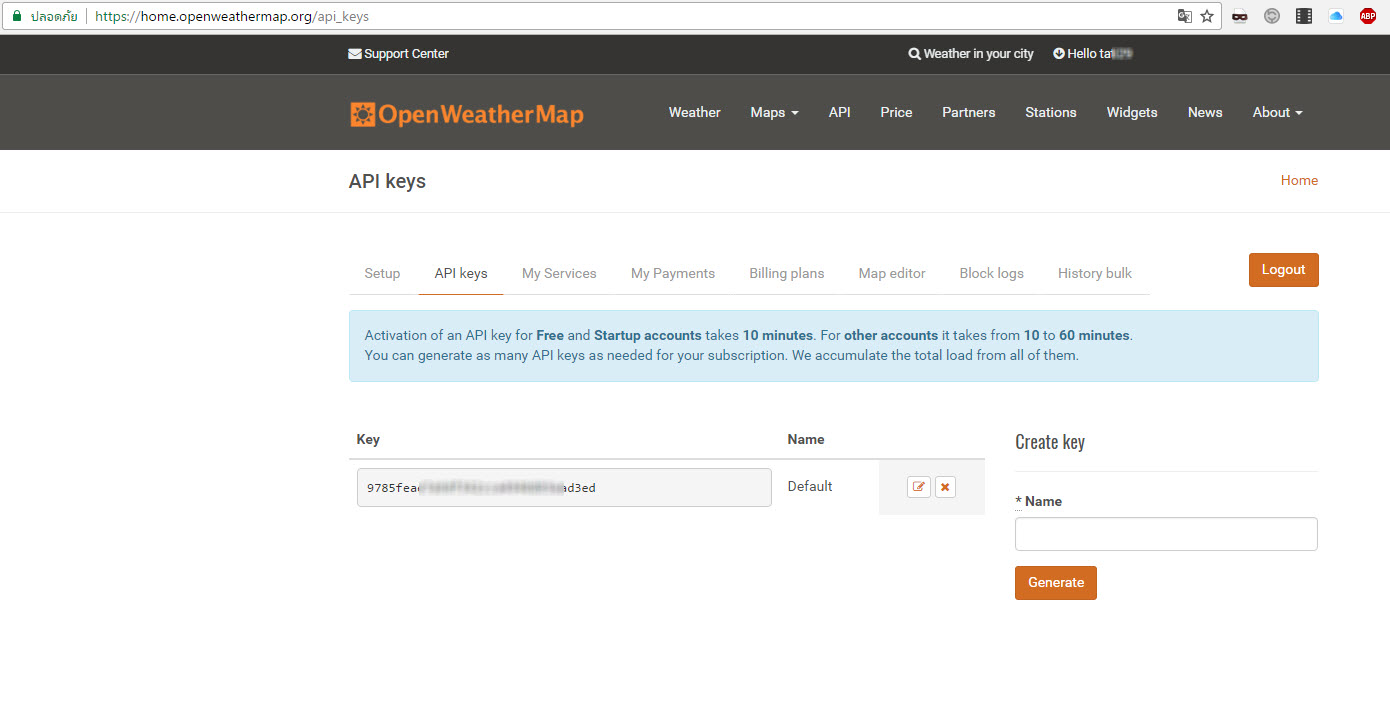
Task: Switch to the History bulk tab
Action: [1095, 273]
